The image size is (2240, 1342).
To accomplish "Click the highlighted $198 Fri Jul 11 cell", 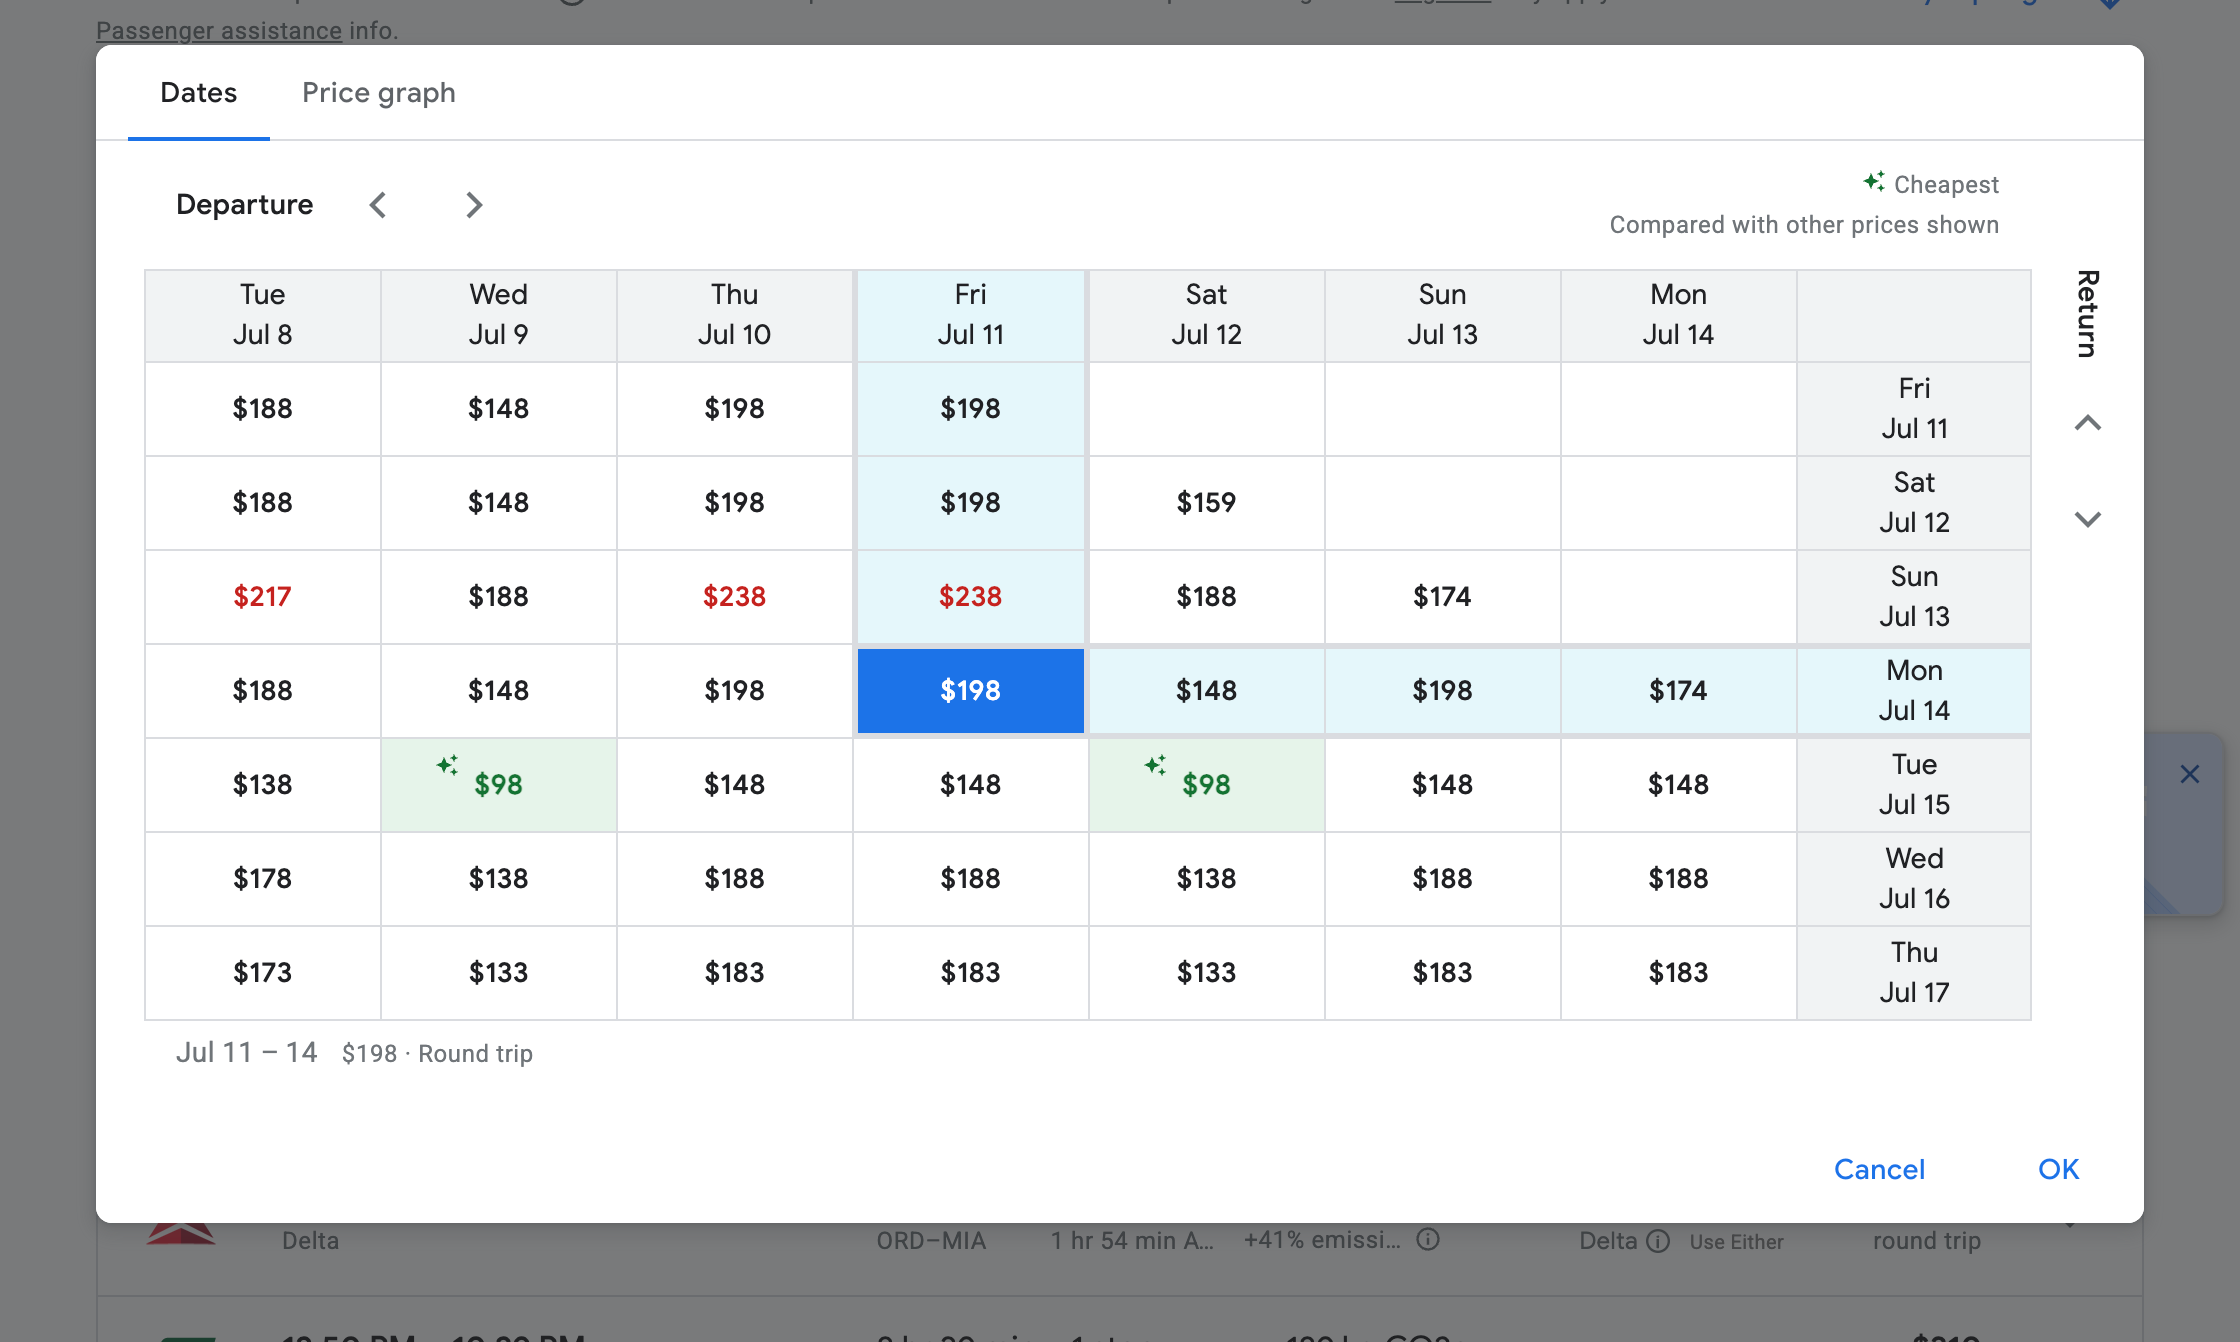I will (x=970, y=690).
